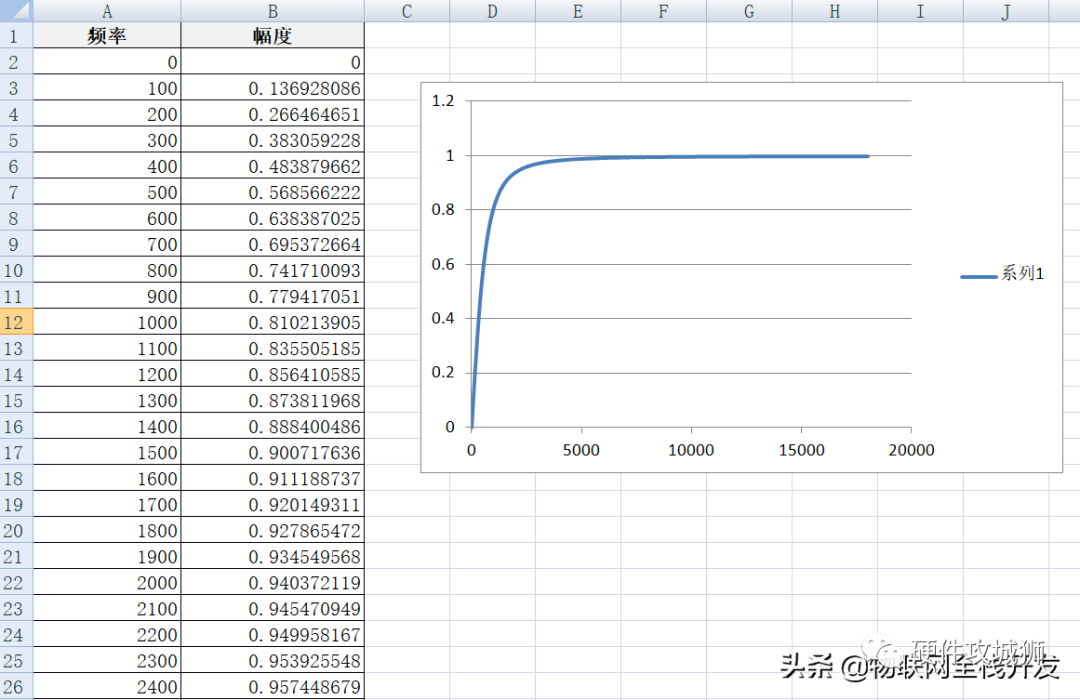Viewport: 1080px width, 700px height.
Task: Select cell containing 0.483879662
Action: pyautogui.click(x=273, y=166)
